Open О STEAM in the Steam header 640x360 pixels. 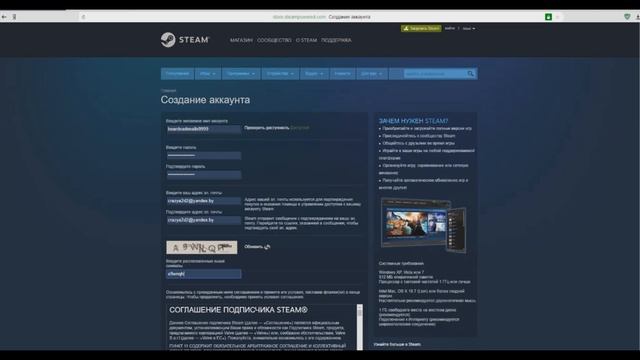[x=306, y=40]
